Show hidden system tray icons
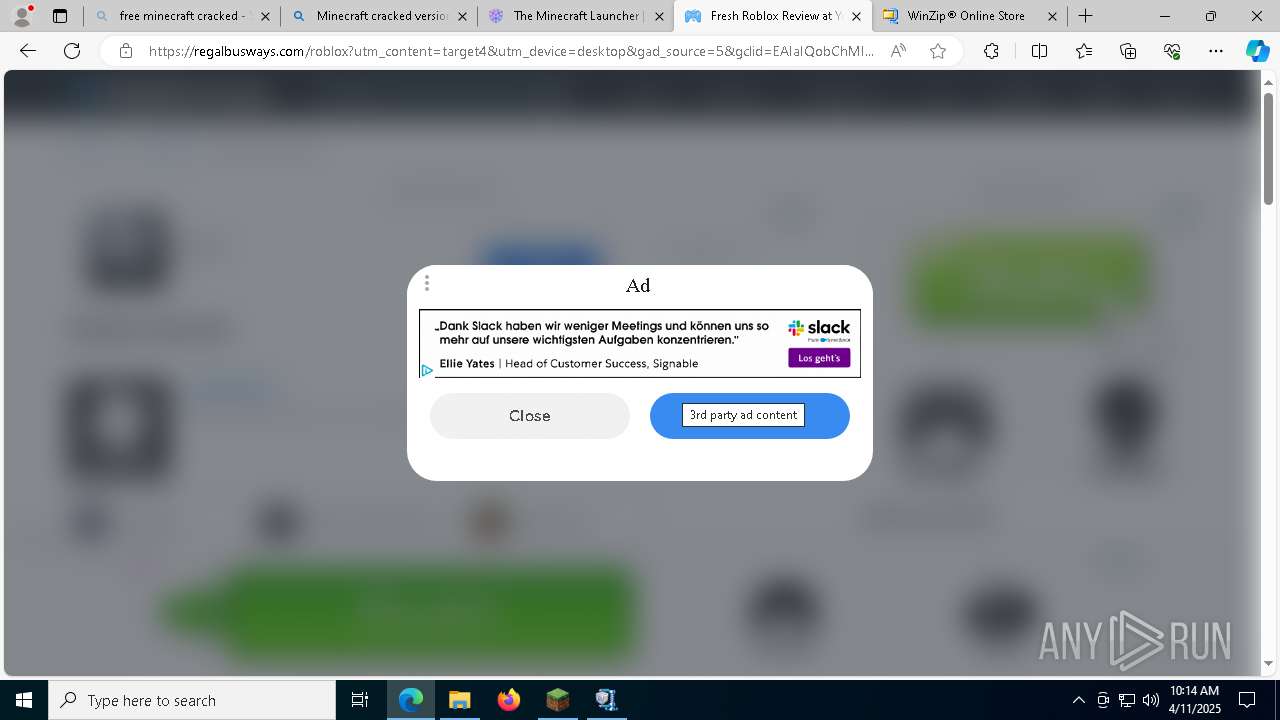Image resolution: width=1280 pixels, height=720 pixels. point(1078,700)
